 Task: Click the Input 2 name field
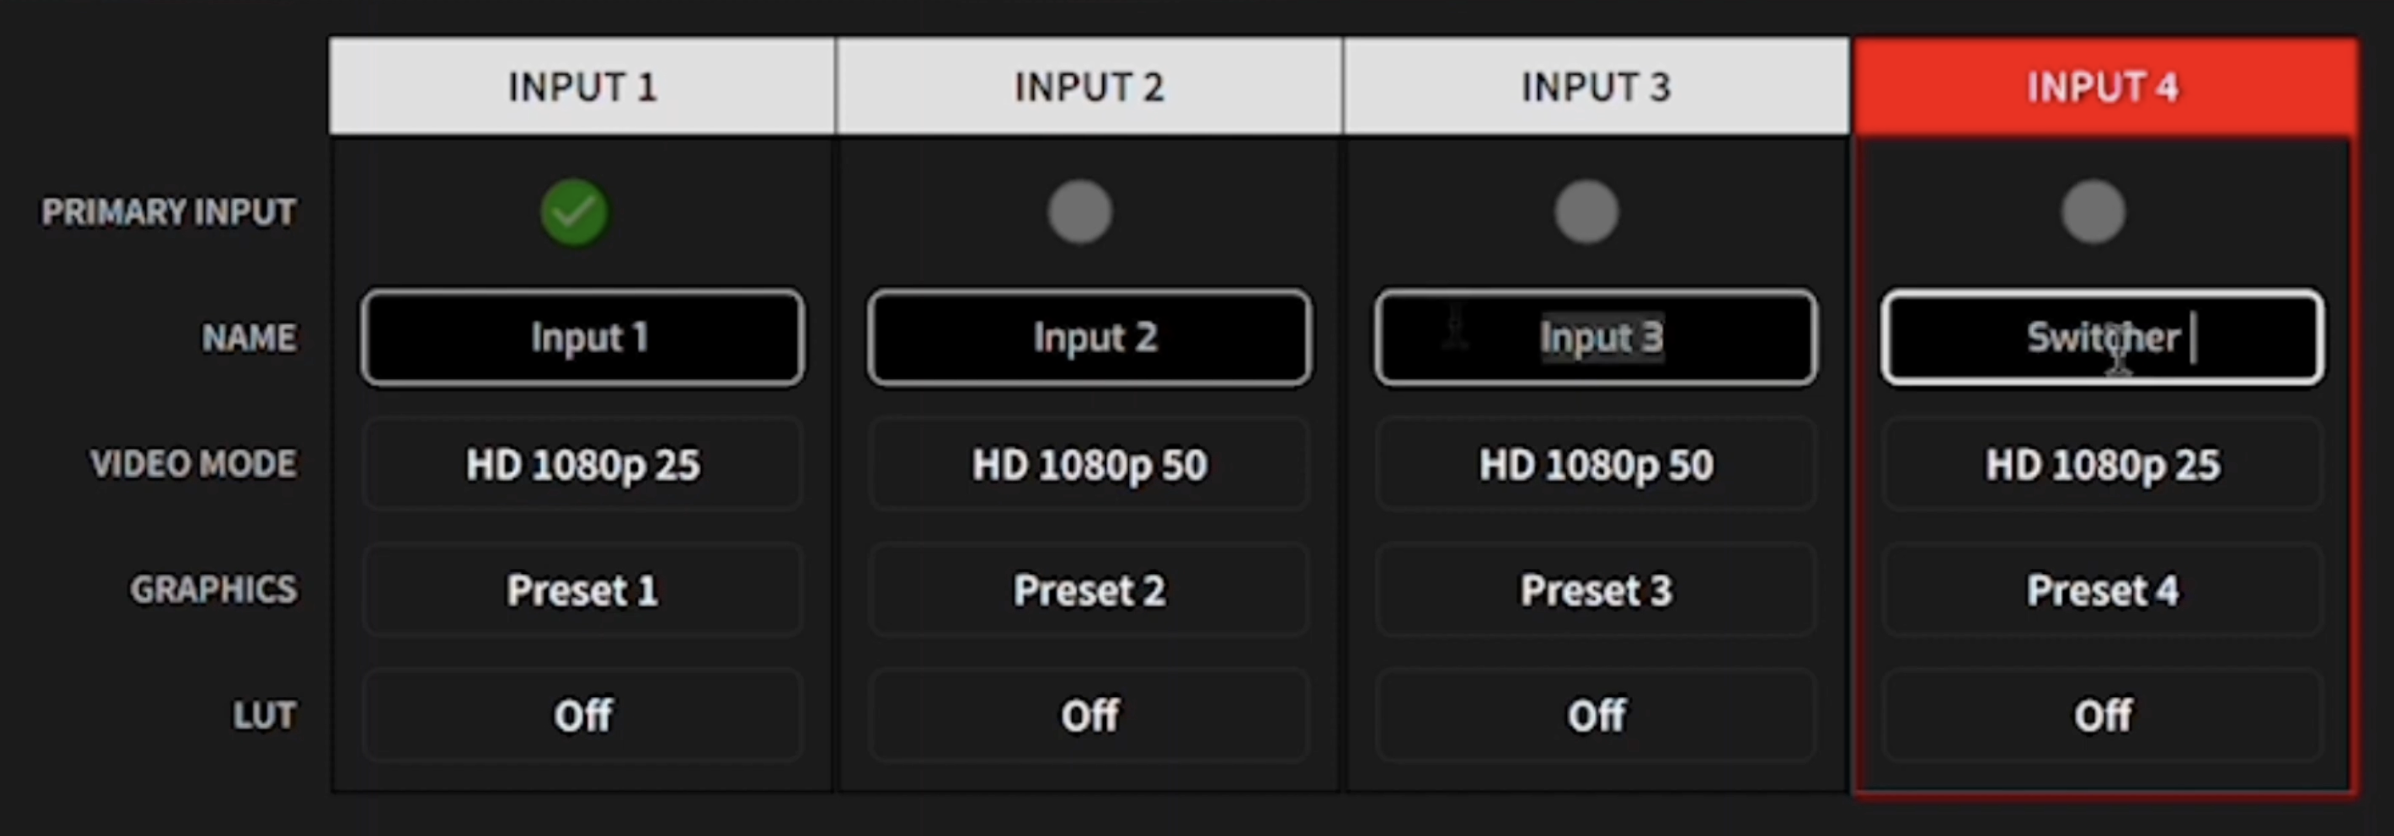coord(1090,338)
